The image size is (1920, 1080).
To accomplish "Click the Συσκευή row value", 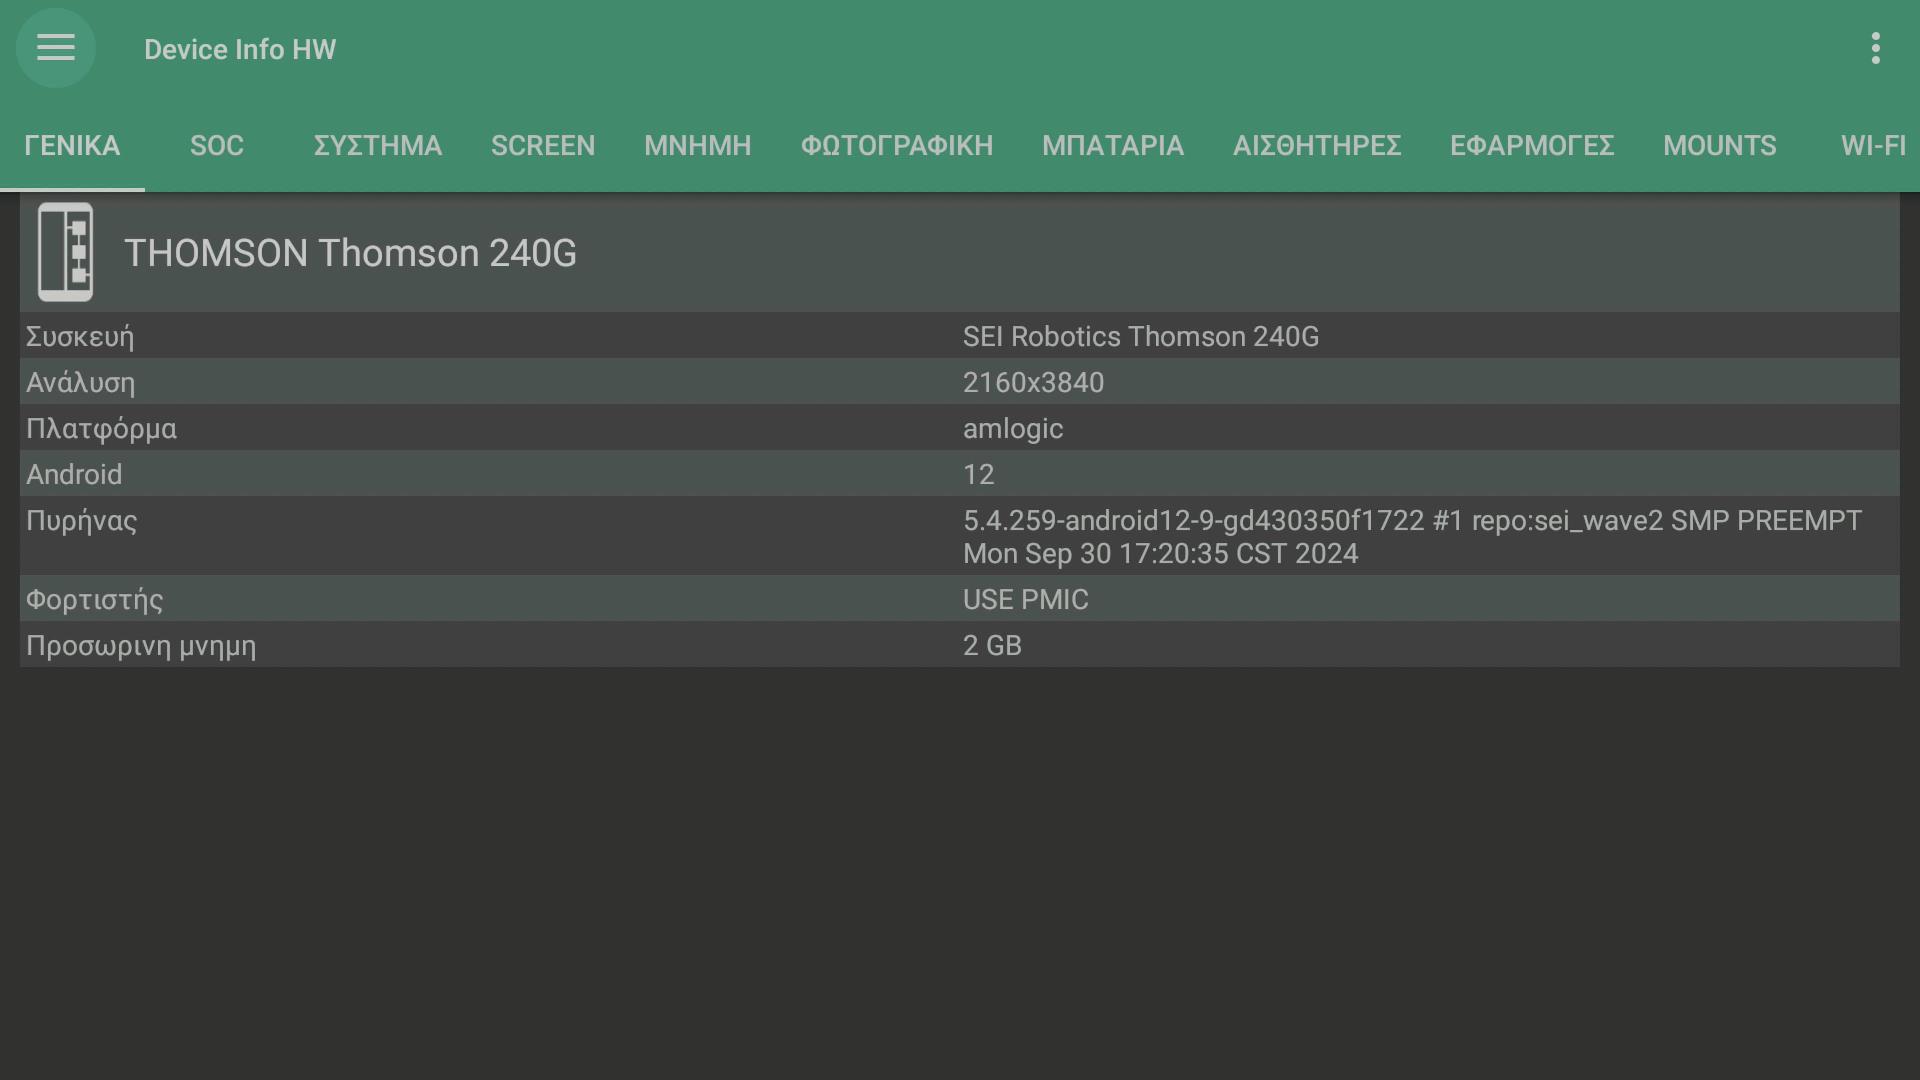I will [x=1140, y=337].
